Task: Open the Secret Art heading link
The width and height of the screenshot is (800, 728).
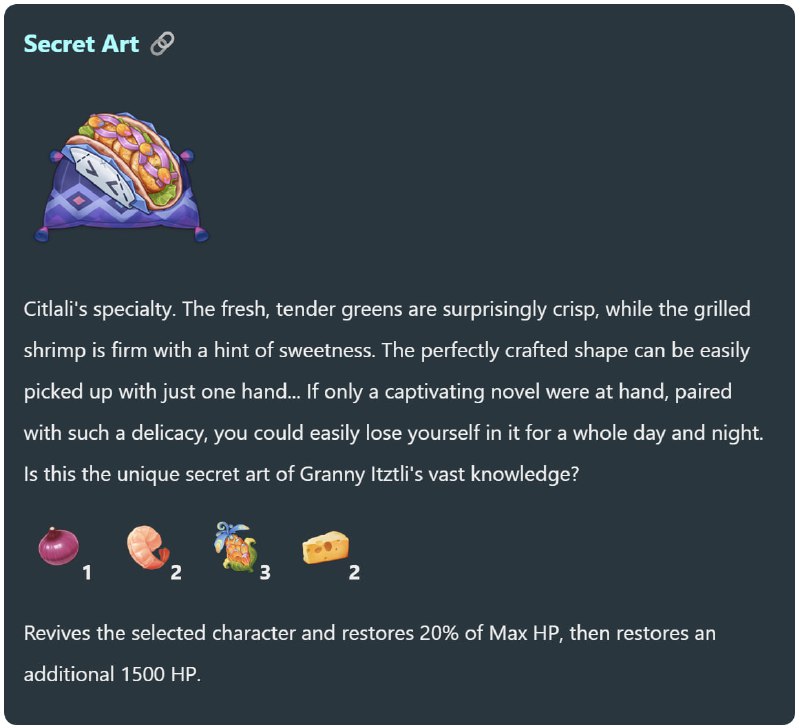Action: click(81, 44)
